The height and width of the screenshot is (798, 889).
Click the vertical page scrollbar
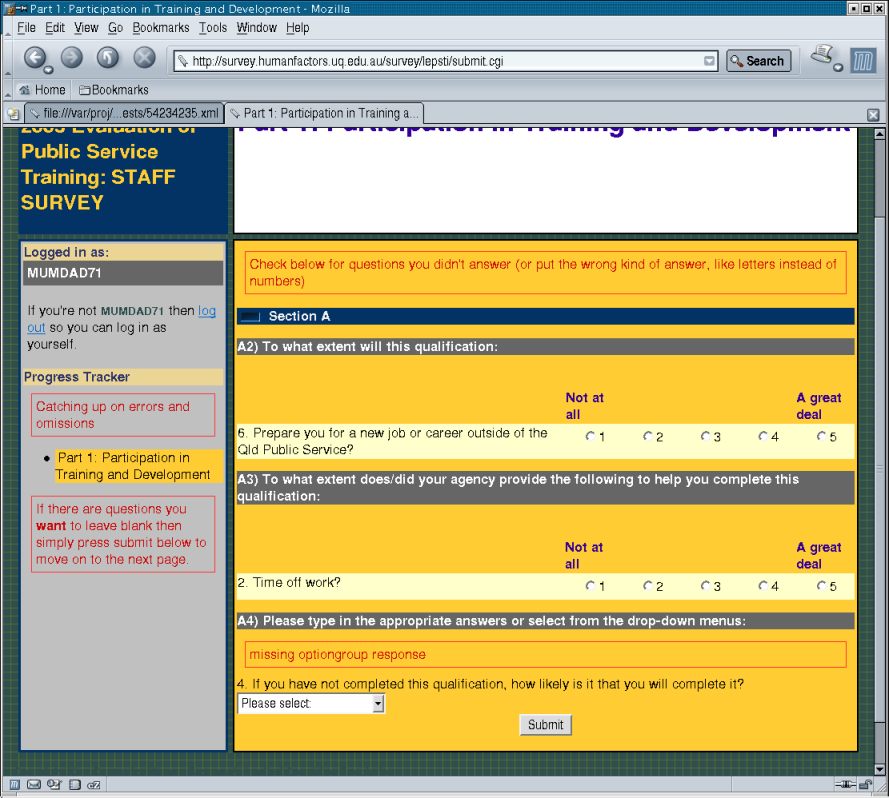pyautogui.click(x=879, y=450)
